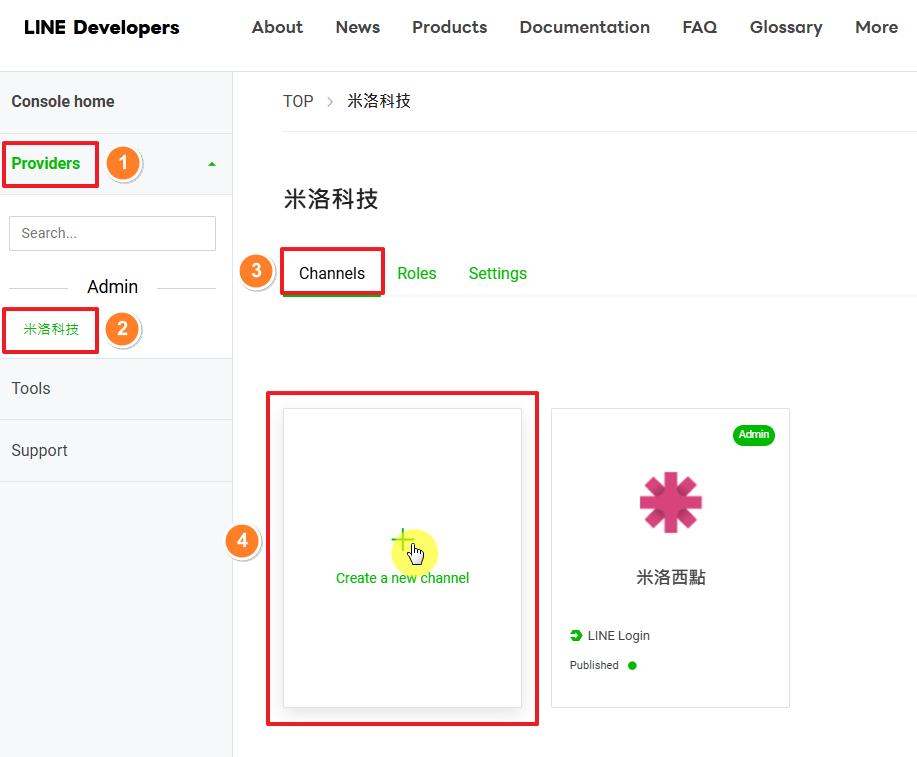Click the green Admin badge on channel card
917x757 pixels.
(754, 434)
